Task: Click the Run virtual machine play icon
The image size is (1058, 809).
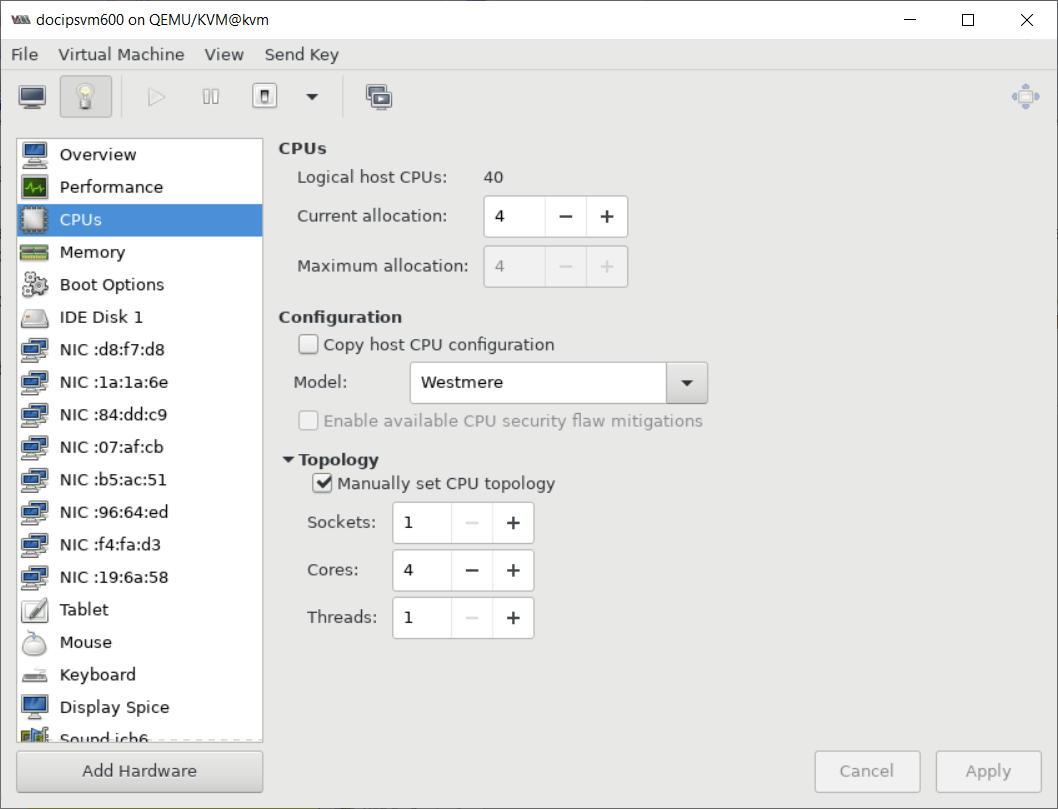Action: [156, 97]
